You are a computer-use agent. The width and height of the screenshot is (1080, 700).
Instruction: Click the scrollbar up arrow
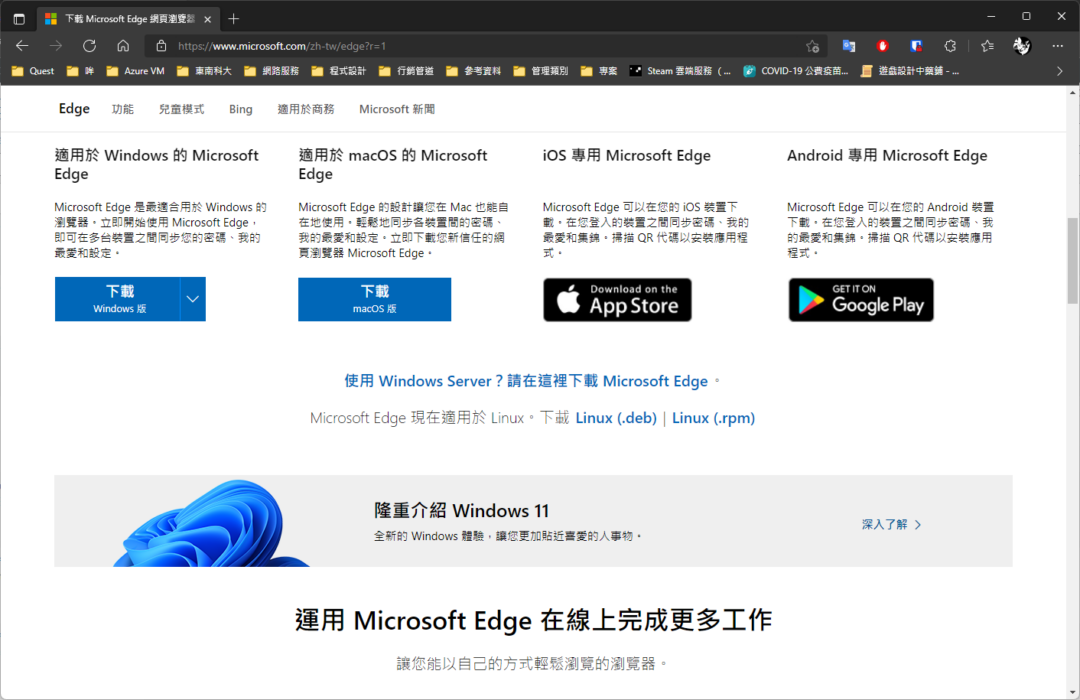pos(1072,92)
